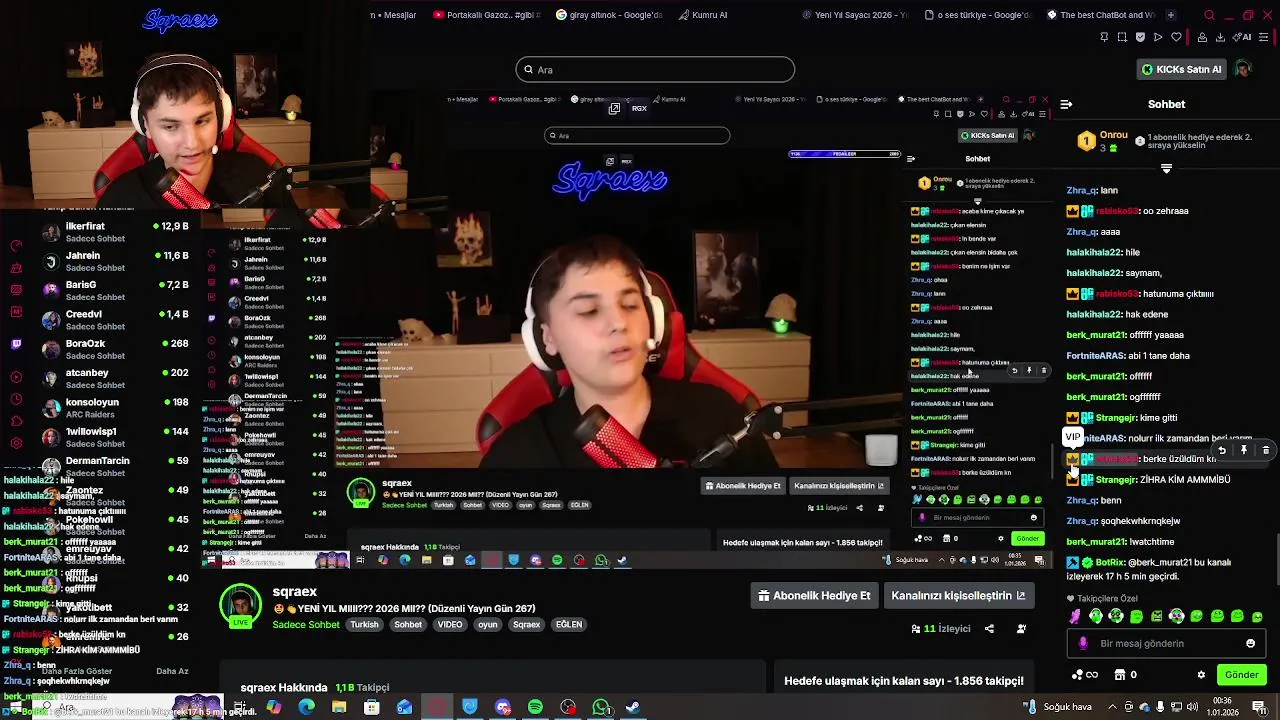Switch to giray altınok Google tab
Image resolution: width=1280 pixels, height=720 pixels.
[609, 15]
